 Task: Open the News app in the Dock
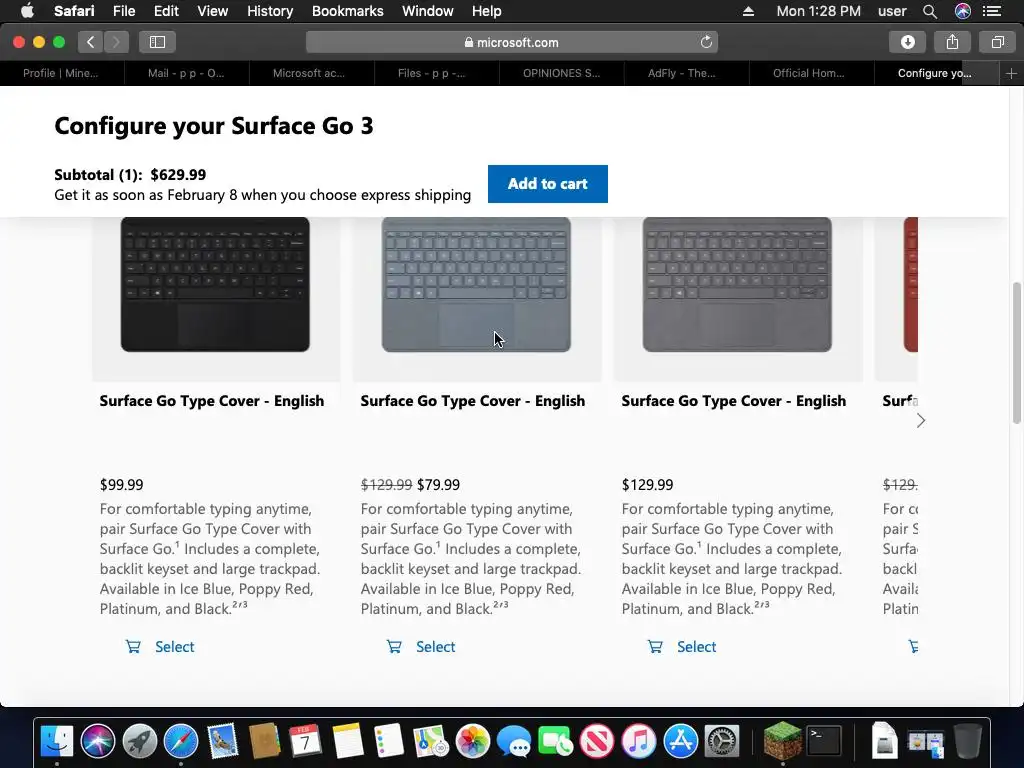597,741
